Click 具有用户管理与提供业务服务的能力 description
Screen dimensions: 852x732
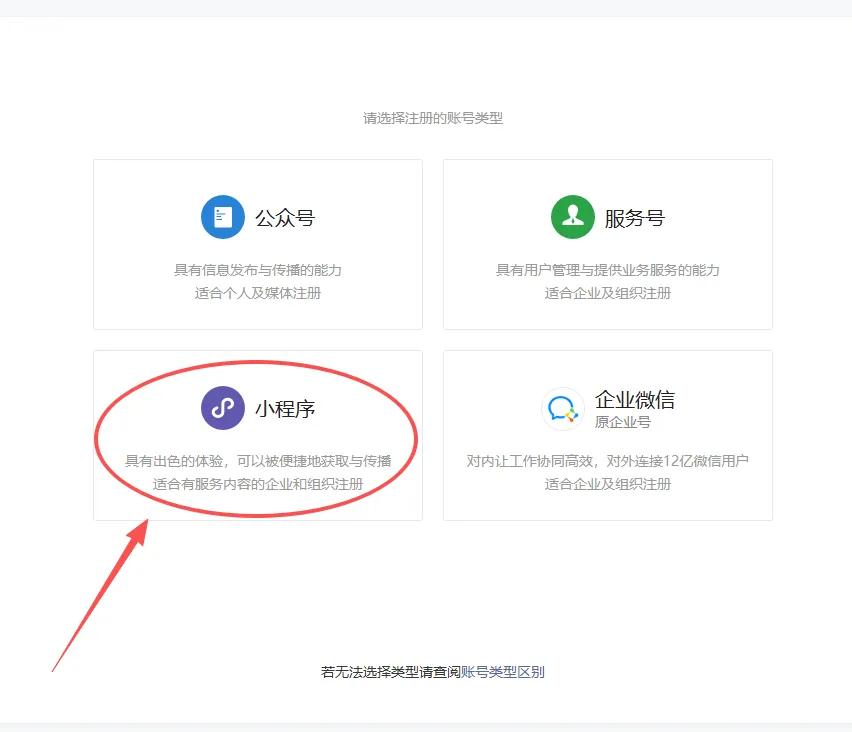(607, 270)
